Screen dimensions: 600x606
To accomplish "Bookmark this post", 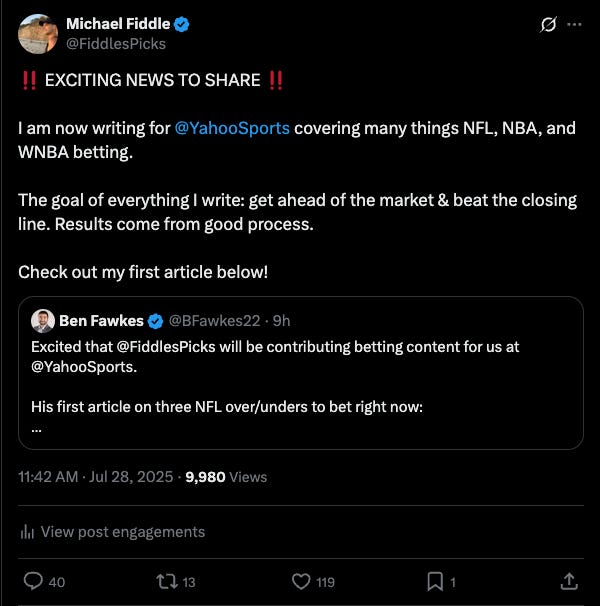I will [x=435, y=581].
